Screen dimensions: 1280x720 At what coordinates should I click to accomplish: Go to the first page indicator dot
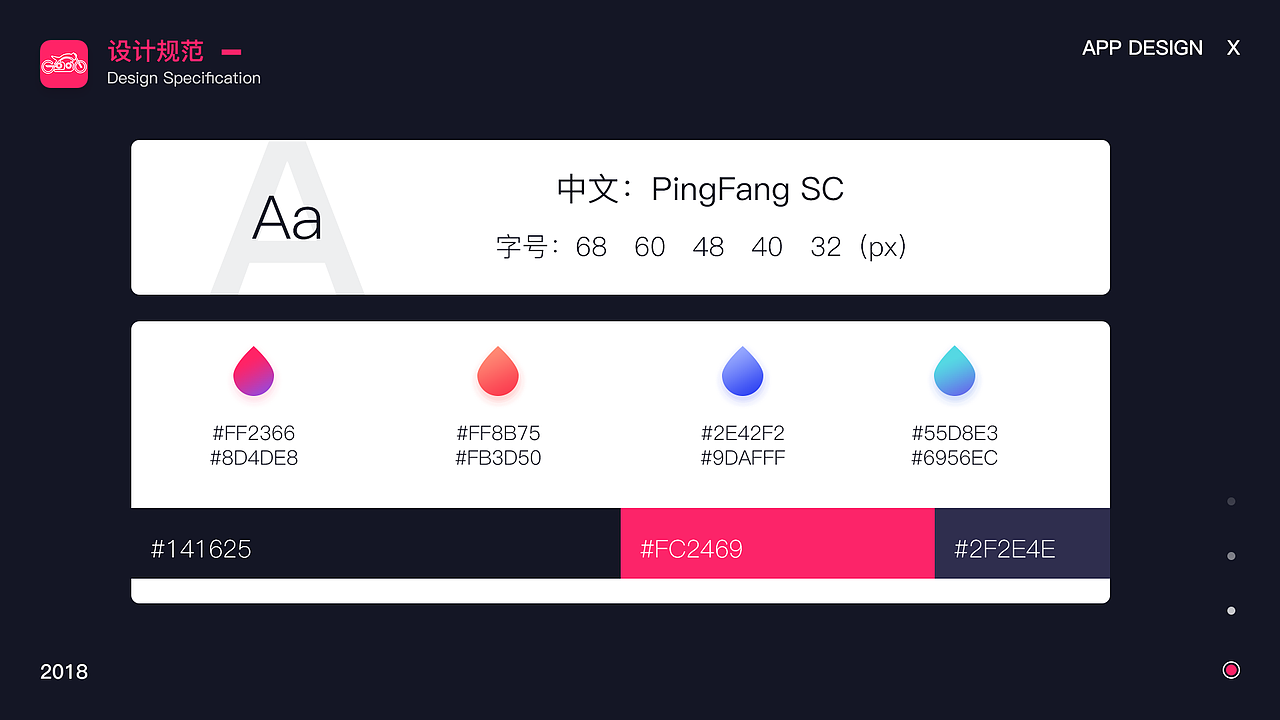pos(1231,502)
